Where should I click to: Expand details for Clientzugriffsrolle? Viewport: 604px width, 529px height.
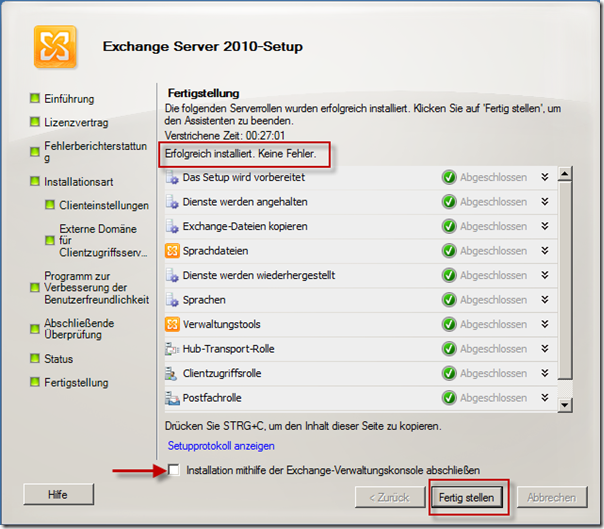[x=545, y=373]
